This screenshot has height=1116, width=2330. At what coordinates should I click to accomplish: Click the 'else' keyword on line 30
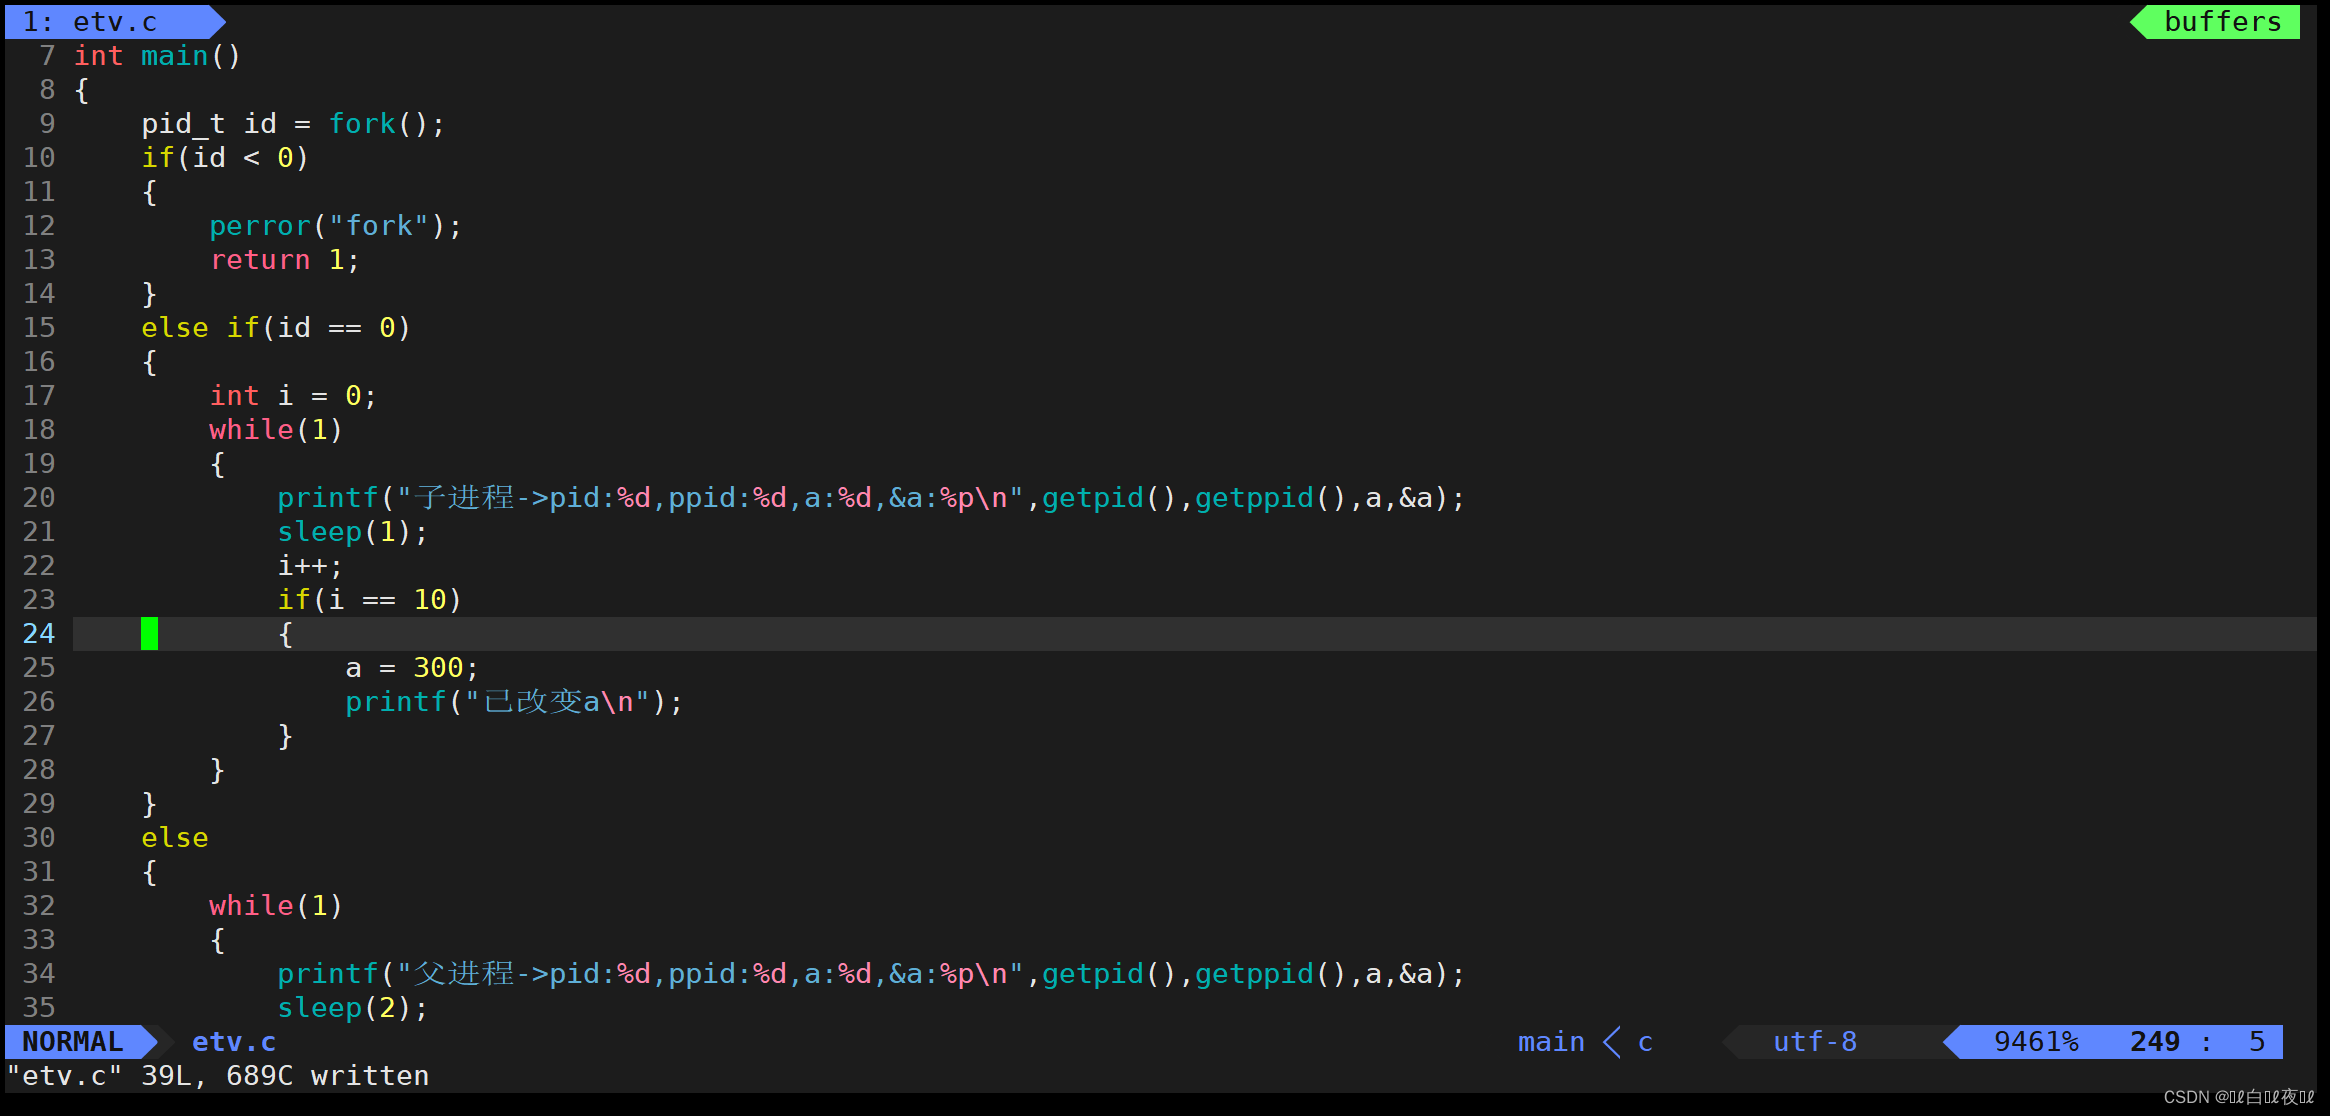coord(175,838)
